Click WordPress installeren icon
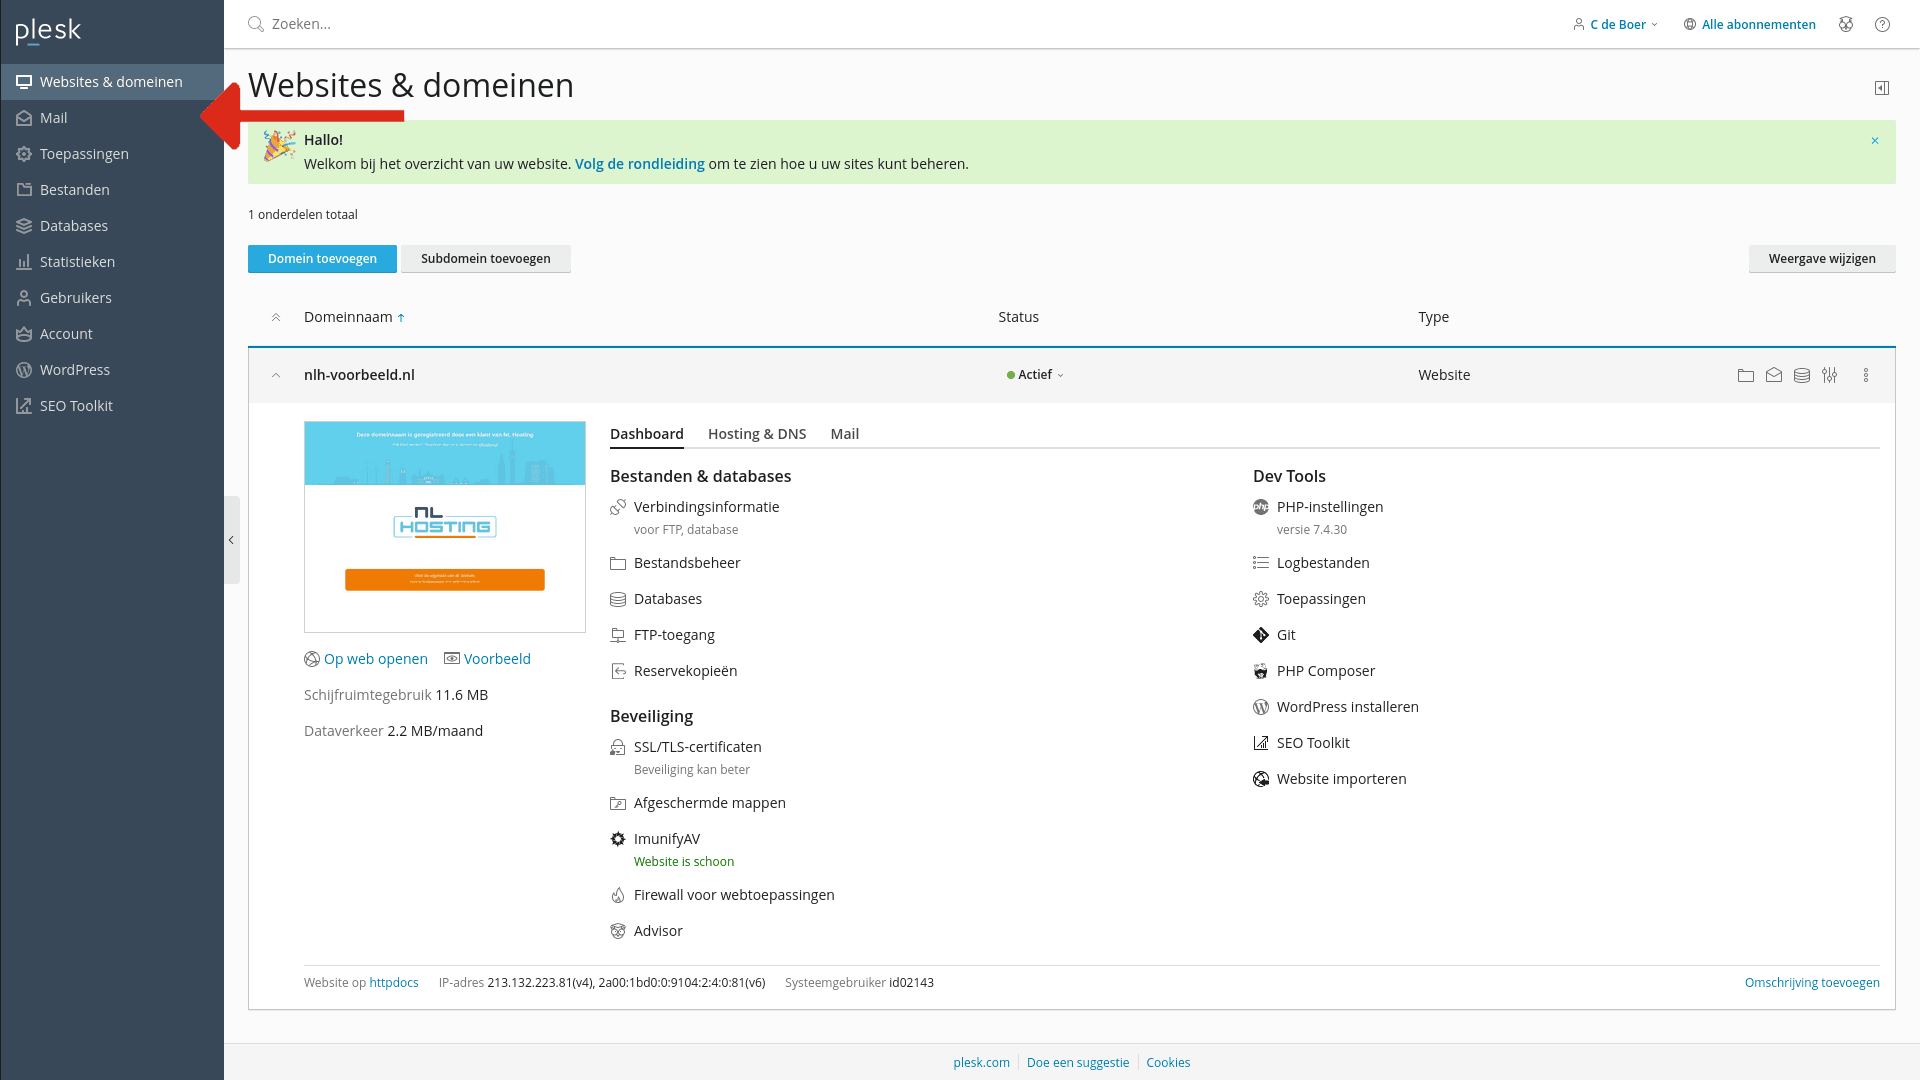Screen dimensions: 1920x1080 coord(1261,707)
